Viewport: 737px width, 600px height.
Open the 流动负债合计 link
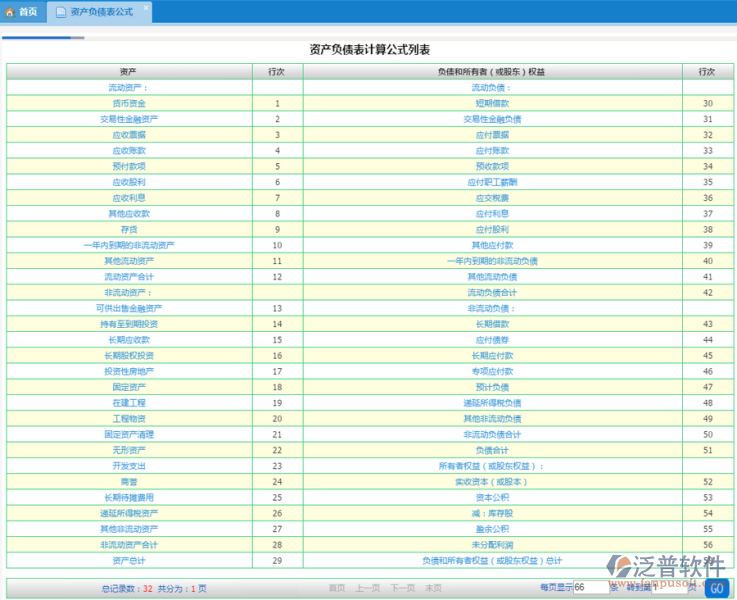tap(492, 293)
